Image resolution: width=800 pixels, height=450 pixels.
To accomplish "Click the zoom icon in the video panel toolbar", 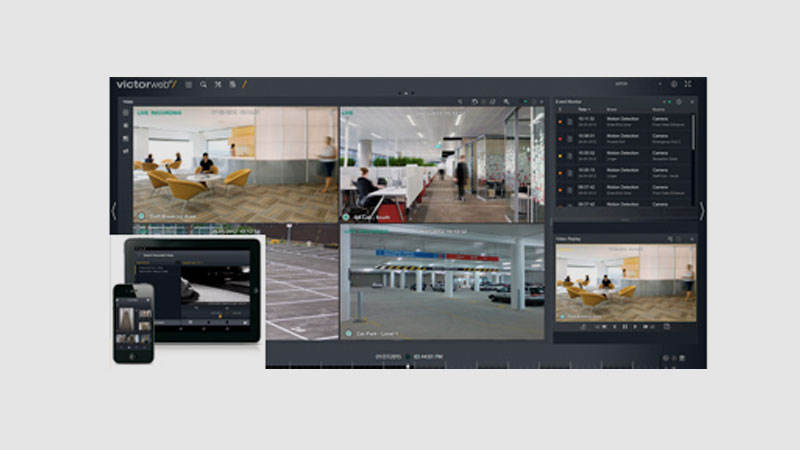I will [506, 101].
